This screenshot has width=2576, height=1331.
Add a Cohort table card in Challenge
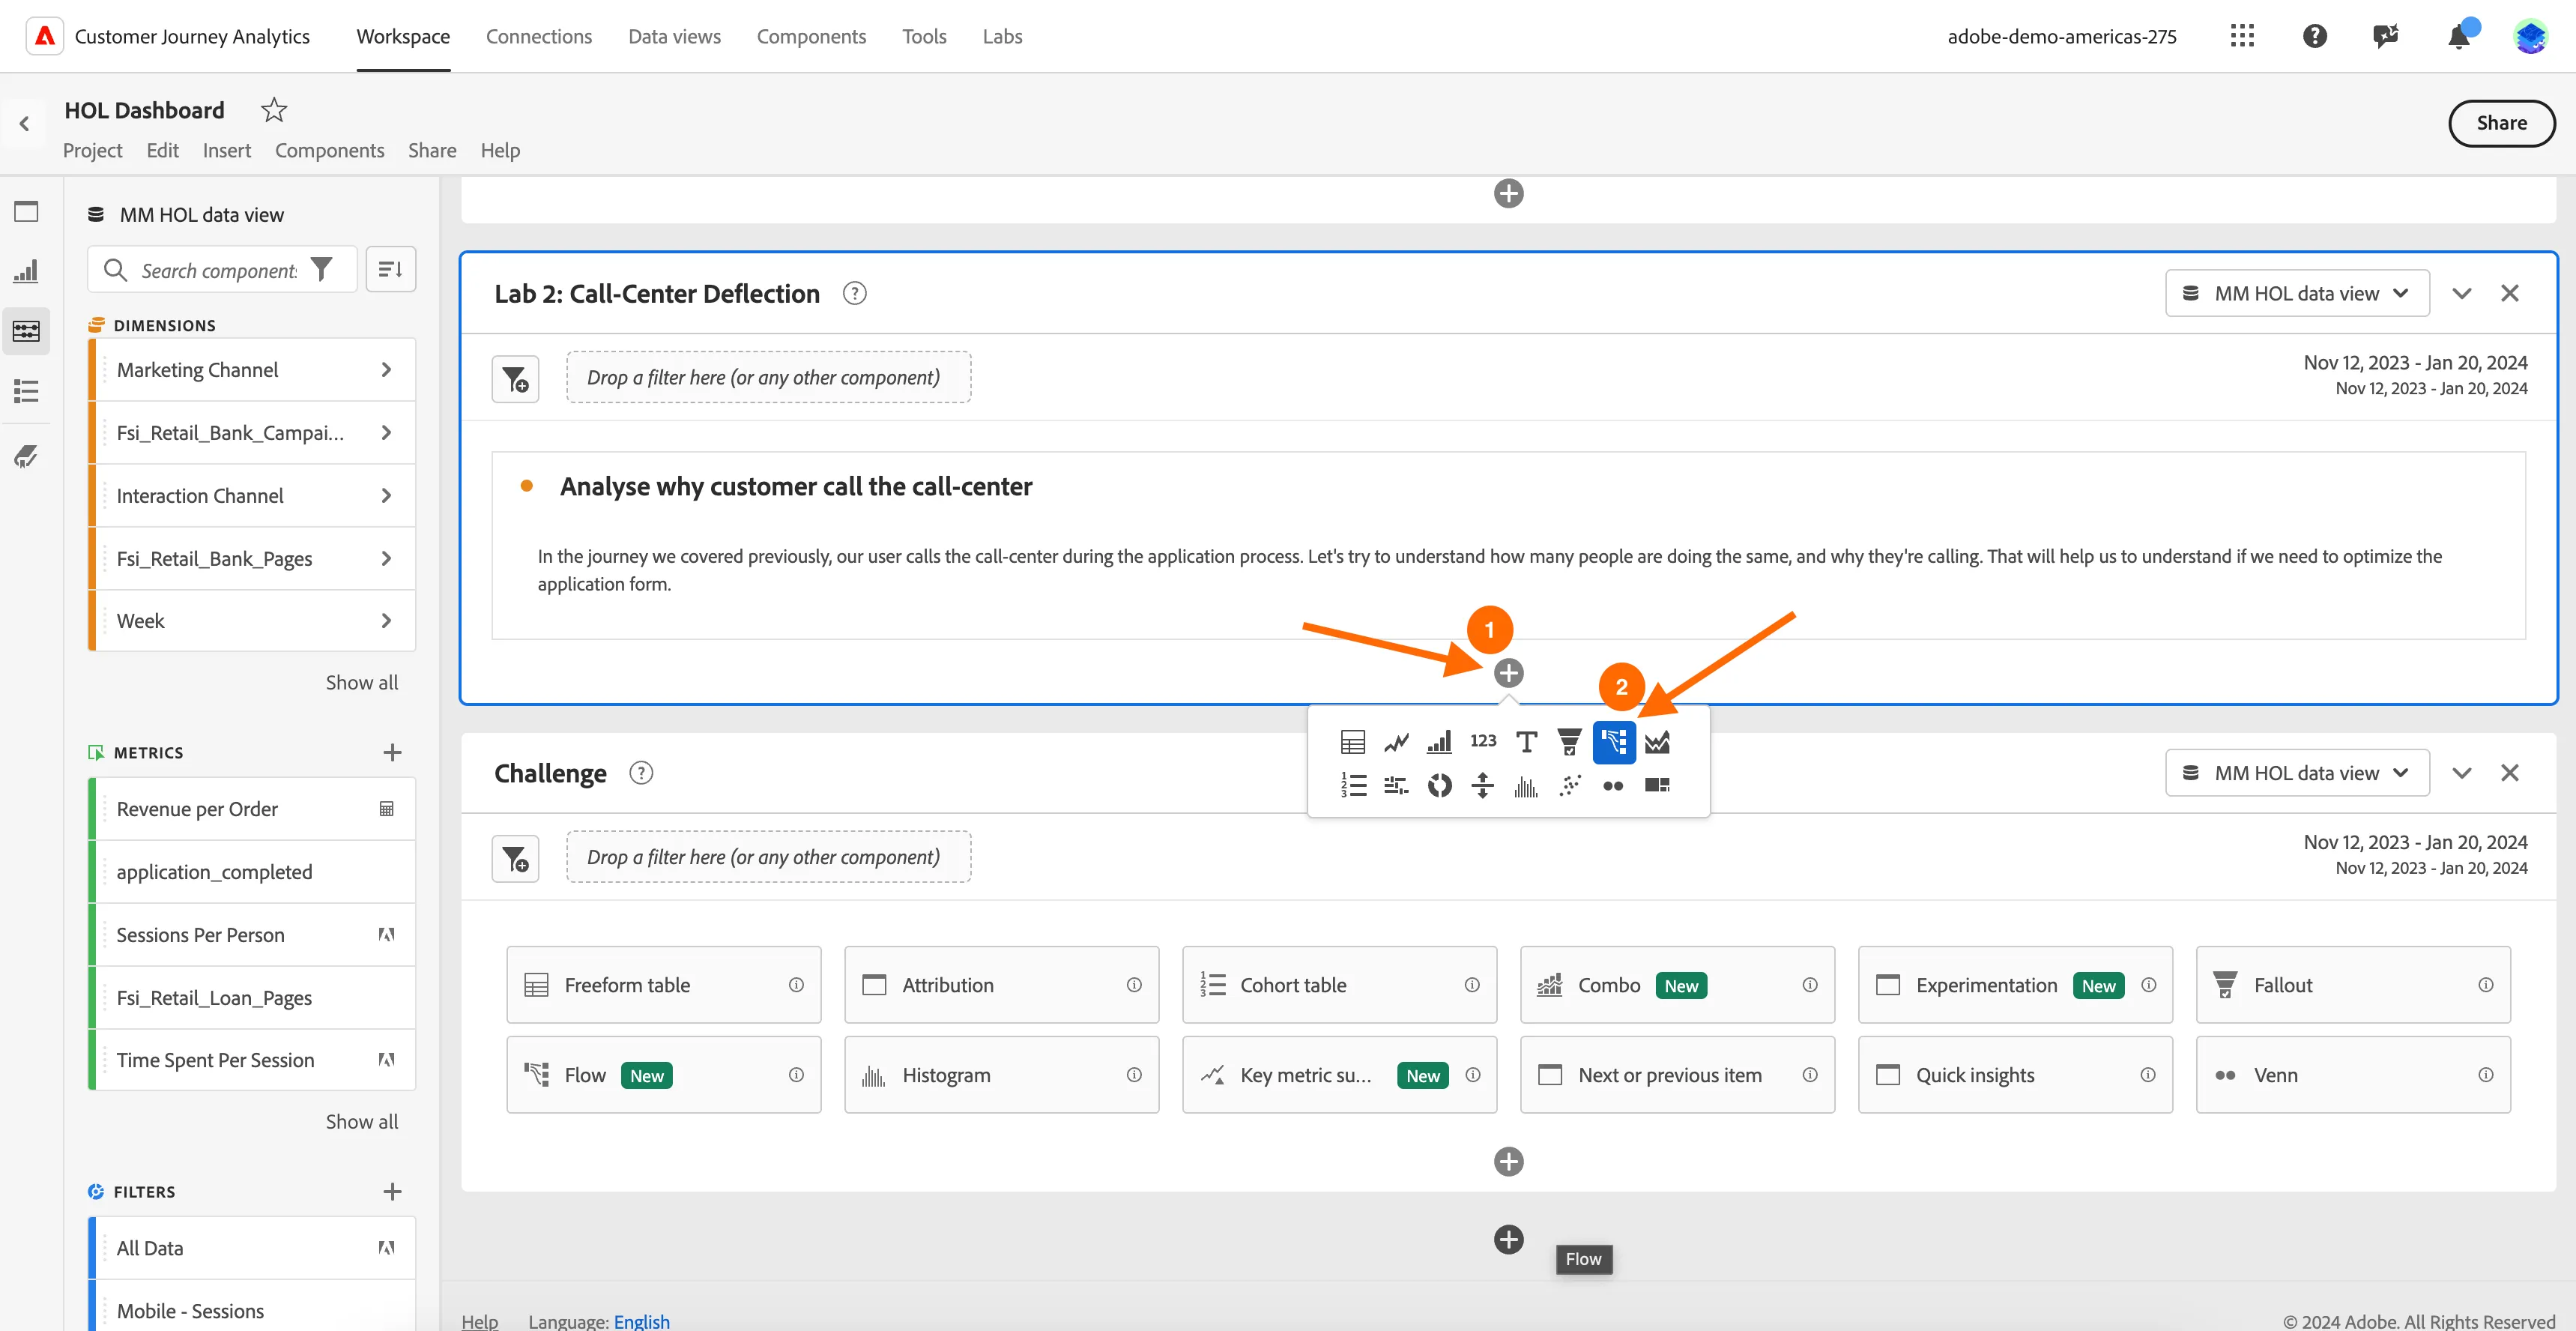1339,985
